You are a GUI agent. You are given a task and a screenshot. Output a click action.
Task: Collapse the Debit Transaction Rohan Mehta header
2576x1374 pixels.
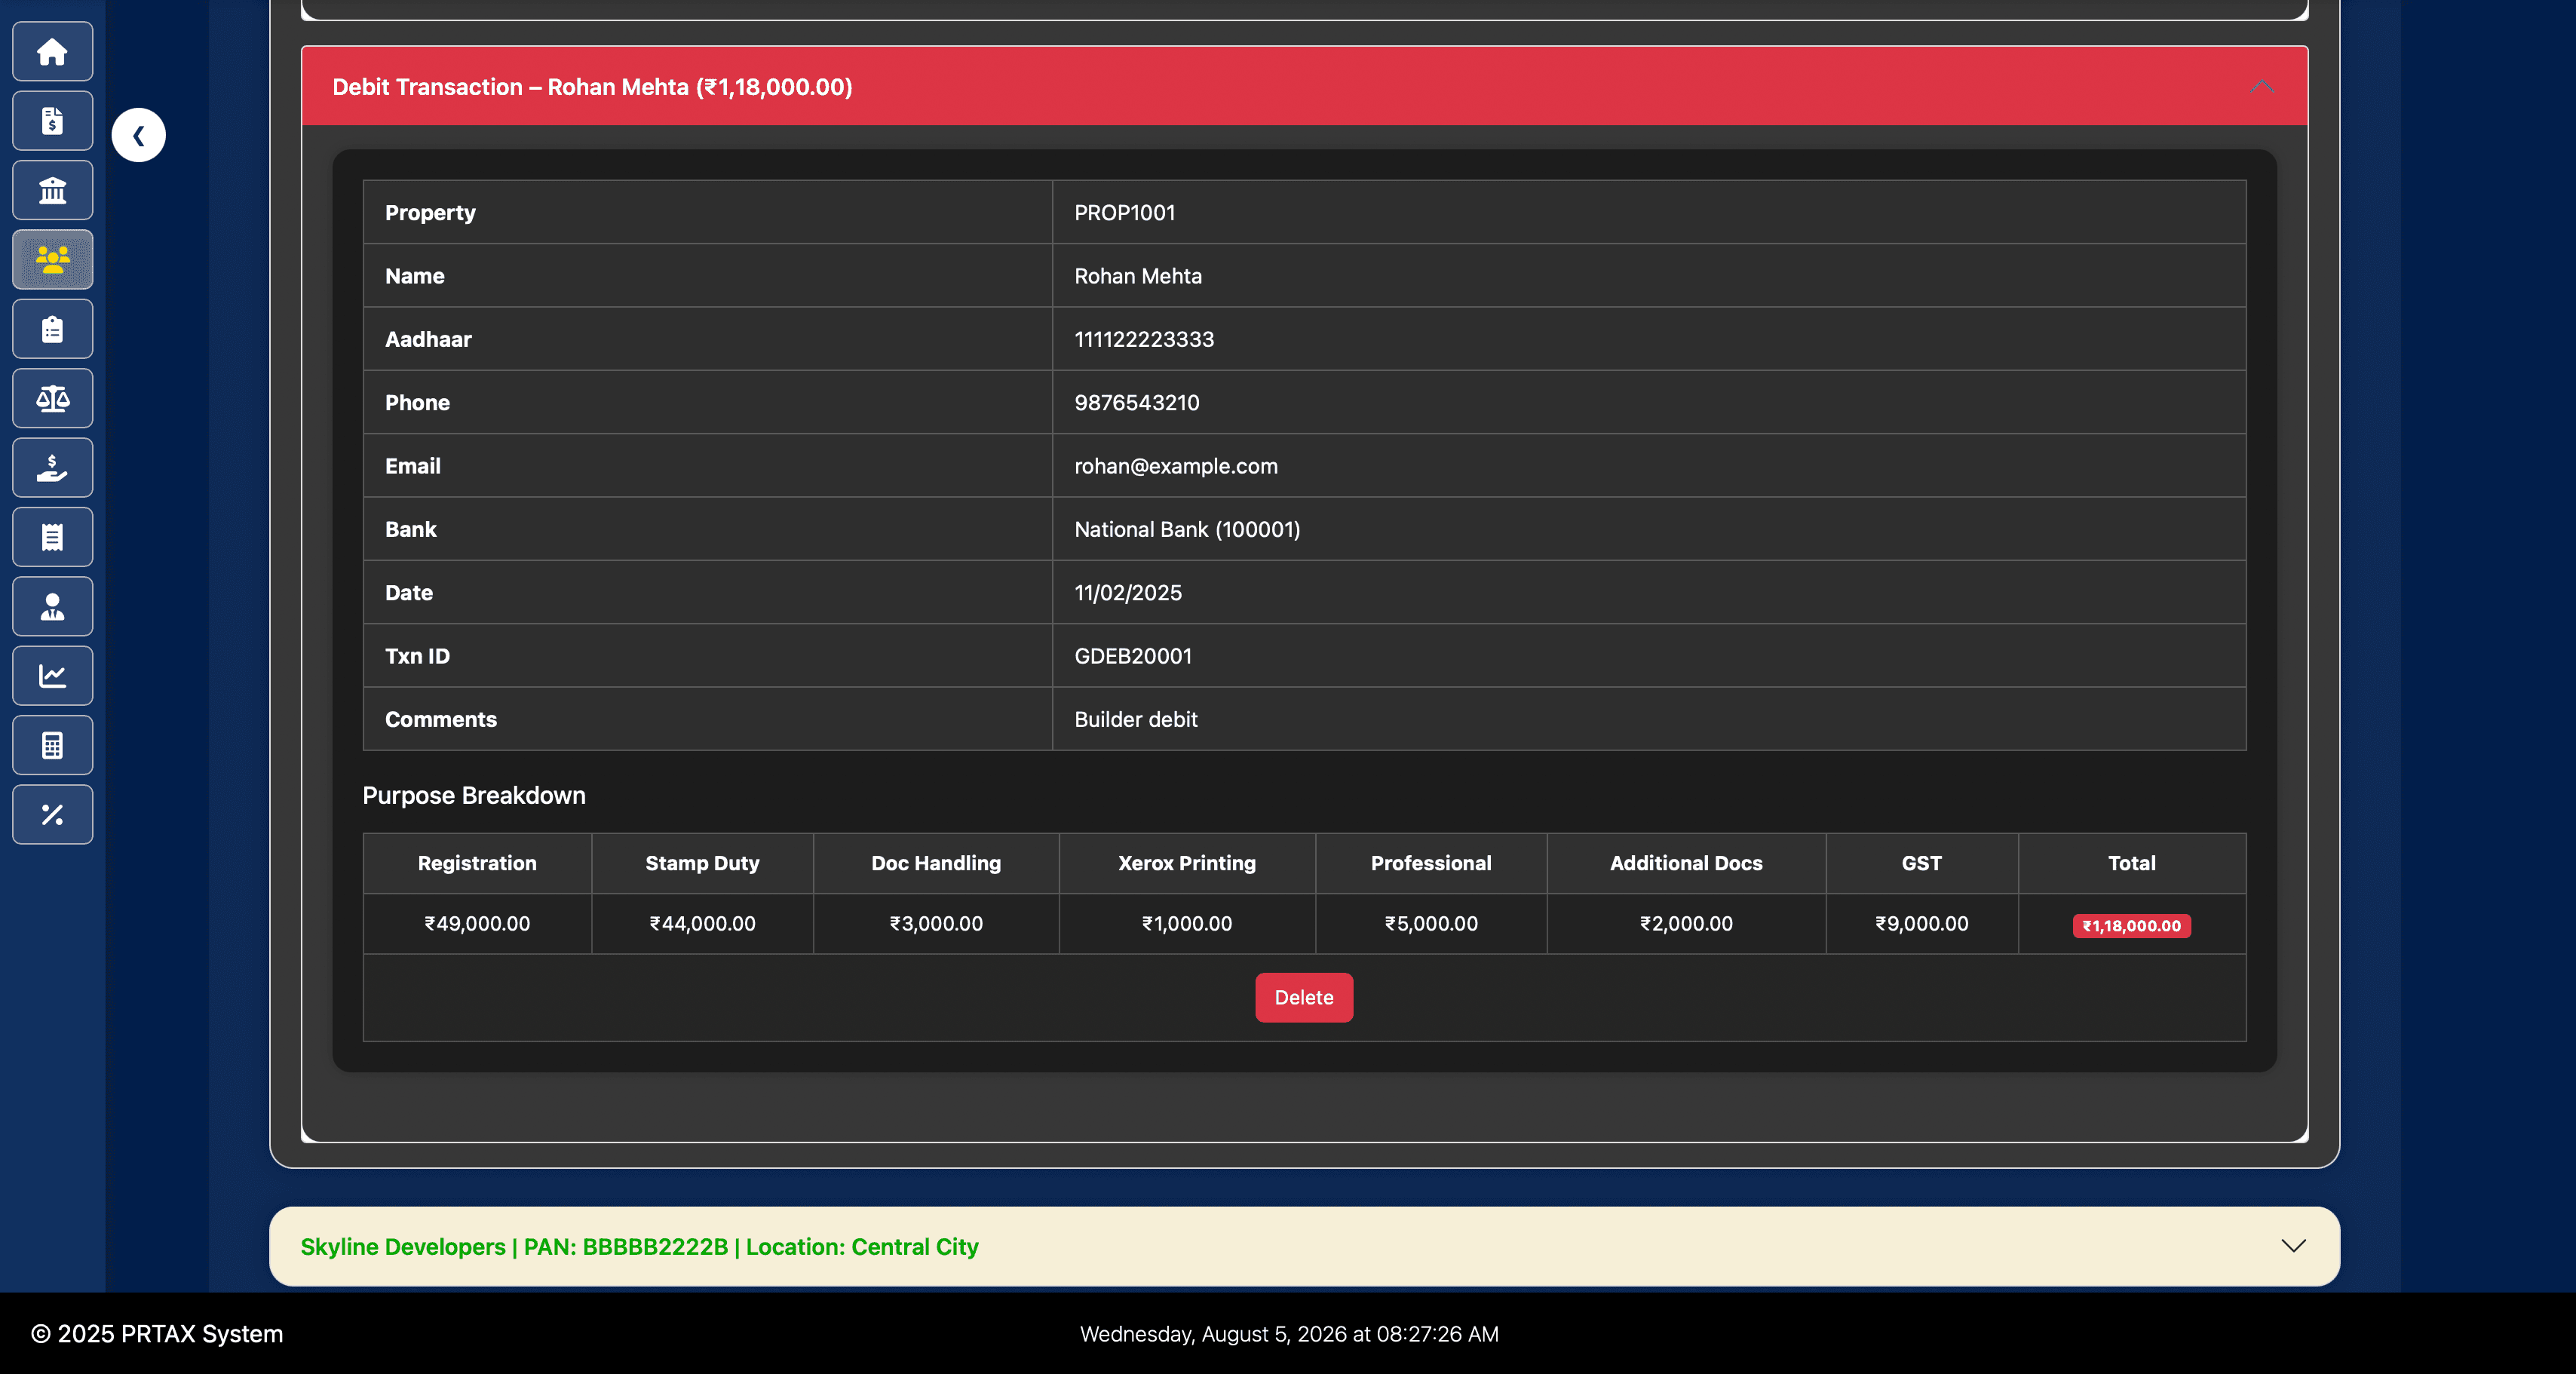click(1304, 86)
